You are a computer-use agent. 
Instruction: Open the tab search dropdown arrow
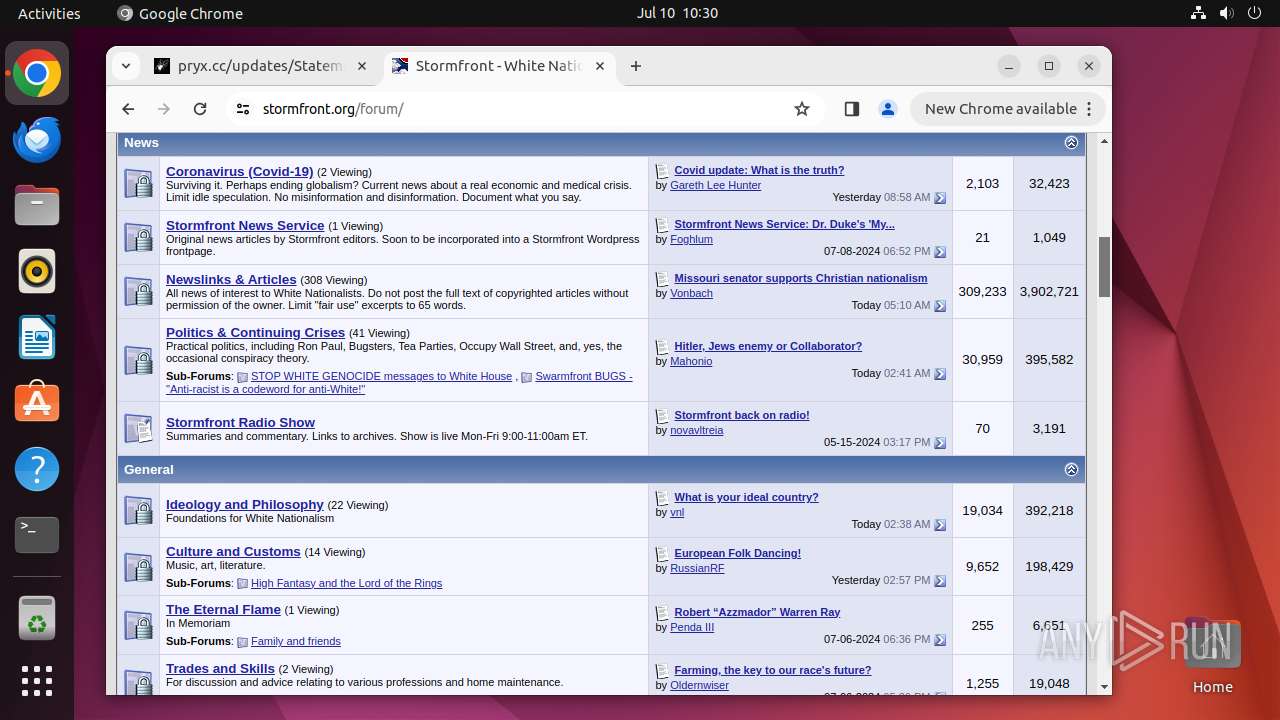125,66
